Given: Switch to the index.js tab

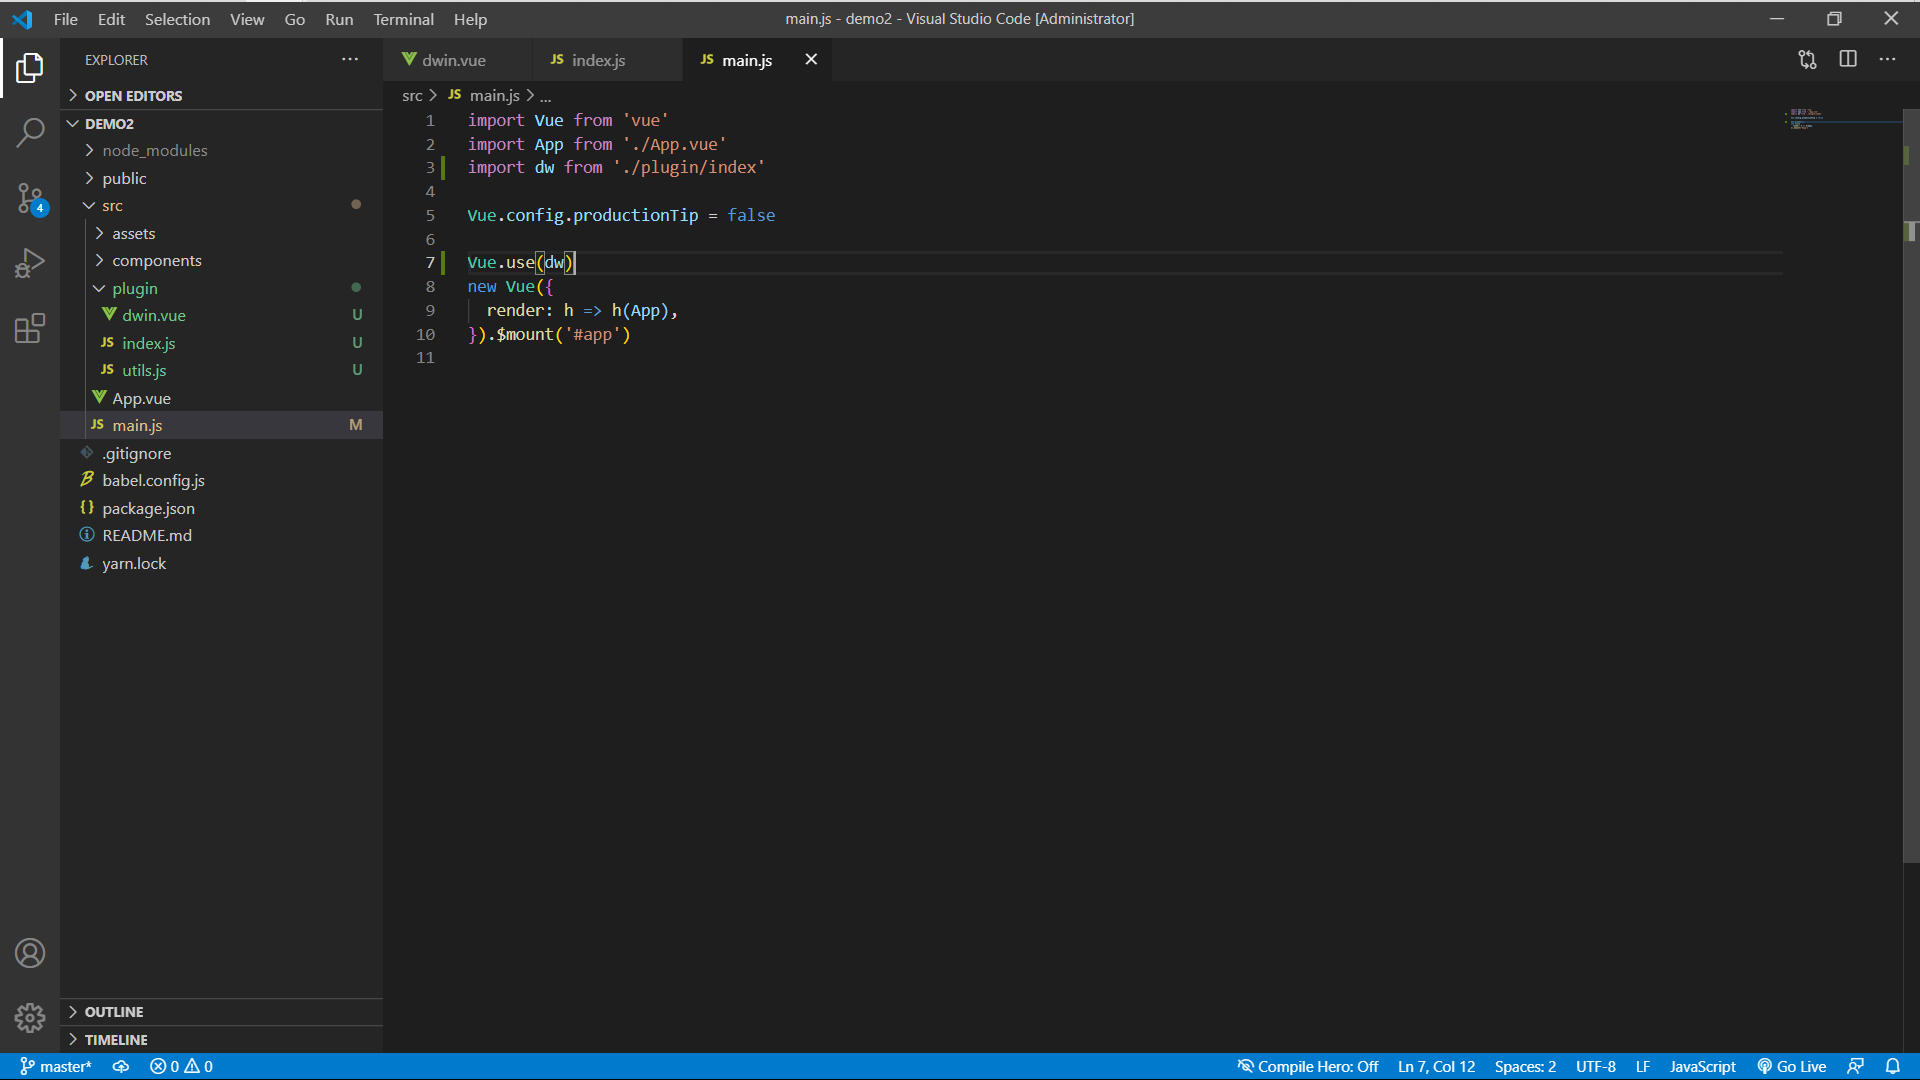Looking at the screenshot, I should tap(606, 60).
